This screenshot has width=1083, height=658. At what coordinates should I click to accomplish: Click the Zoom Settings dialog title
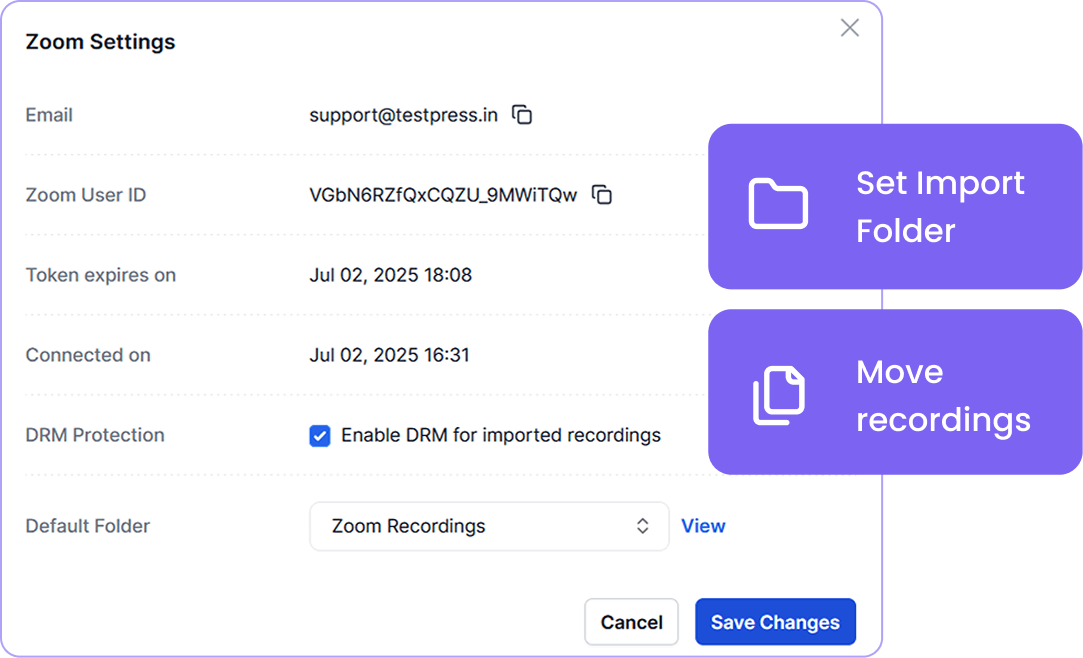click(100, 42)
